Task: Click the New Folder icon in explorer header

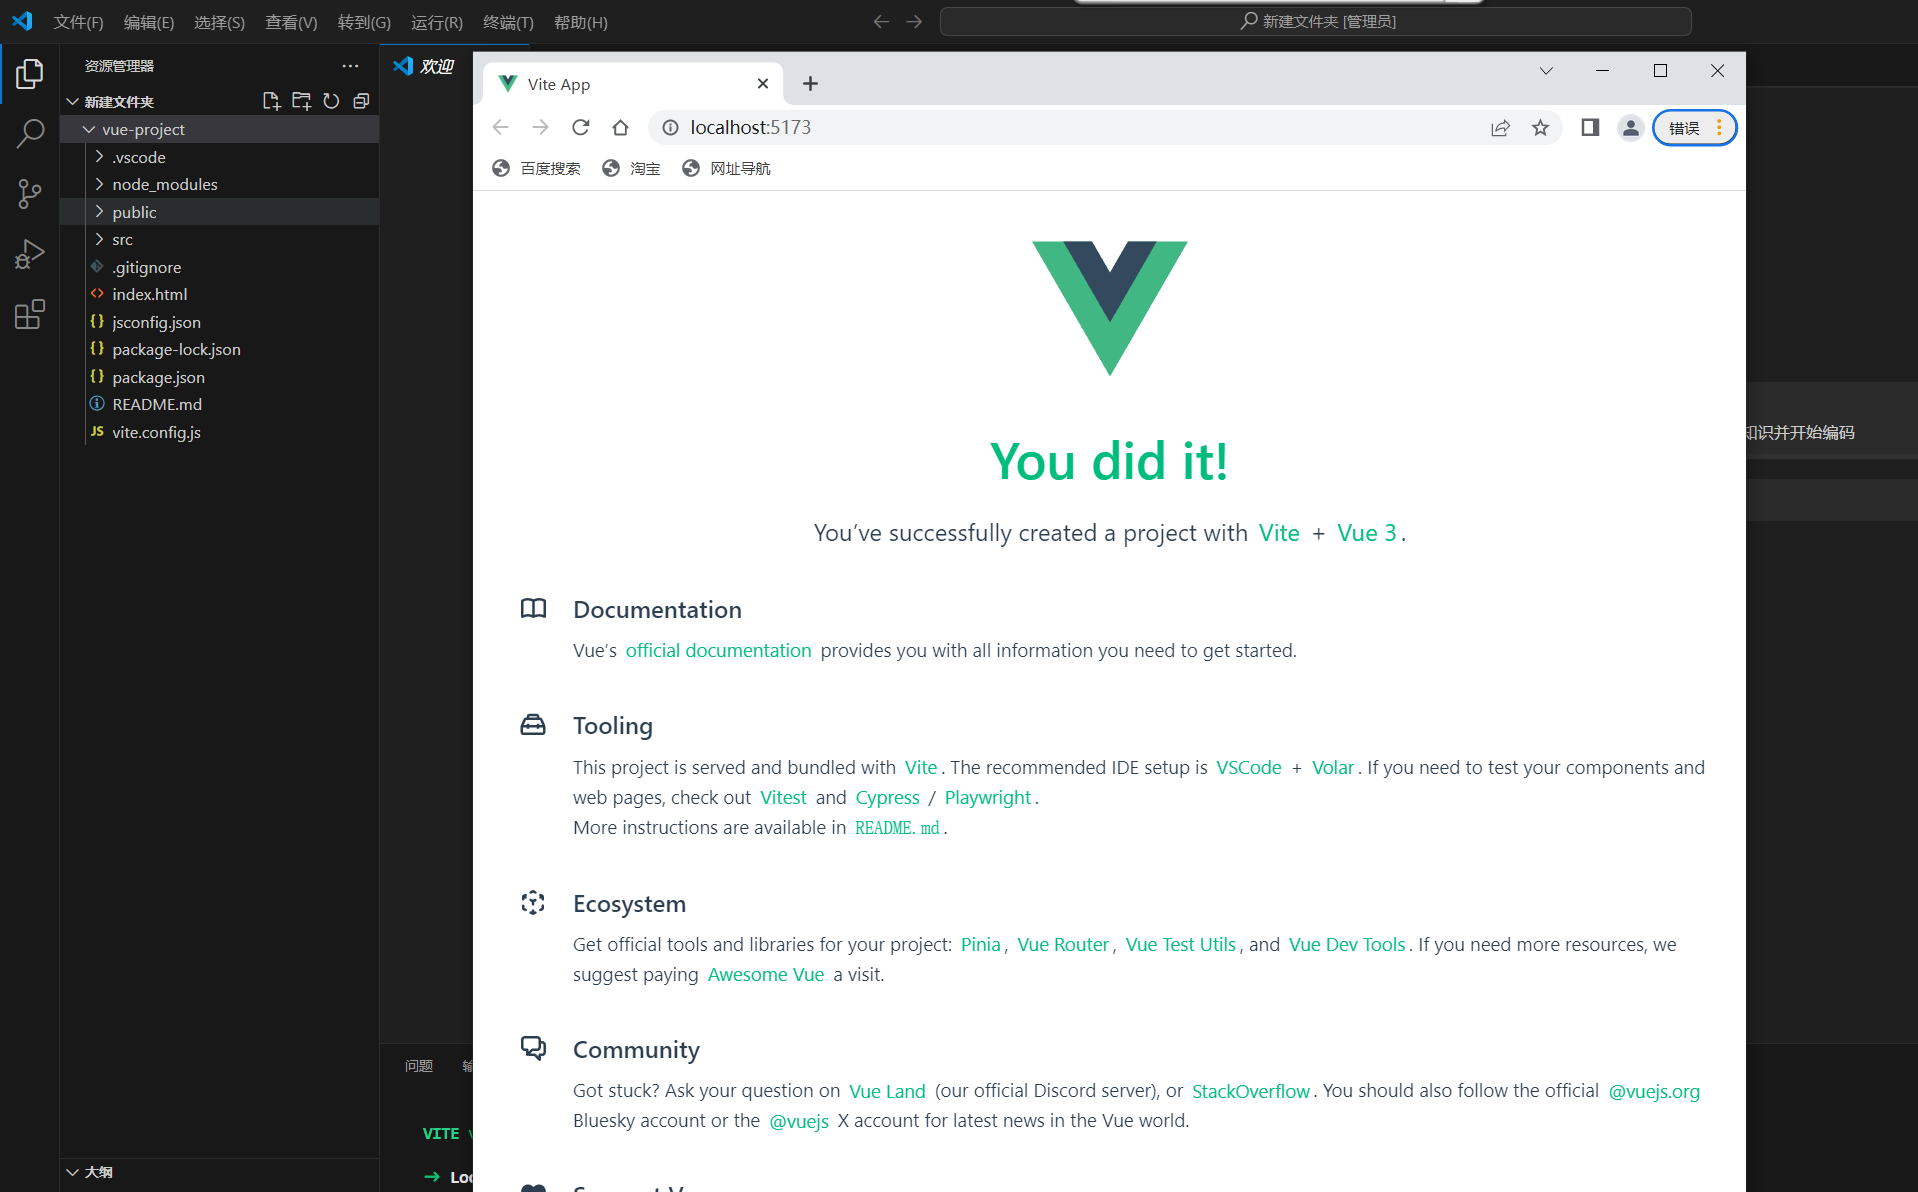Action: [301, 101]
